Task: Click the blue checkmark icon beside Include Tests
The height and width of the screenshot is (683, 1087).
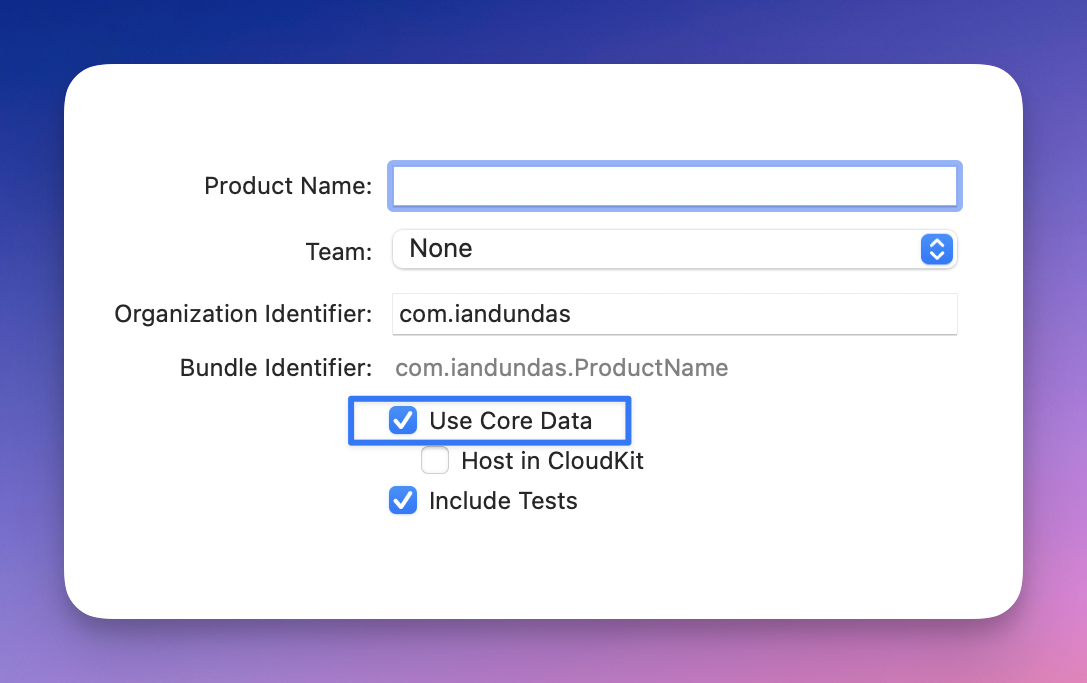Action: click(403, 501)
